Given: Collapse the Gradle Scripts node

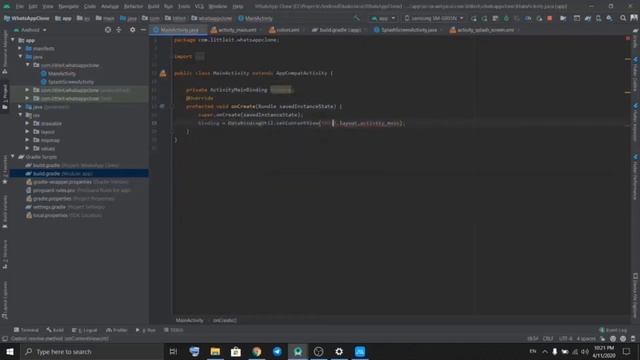Looking at the screenshot, I should (13, 157).
